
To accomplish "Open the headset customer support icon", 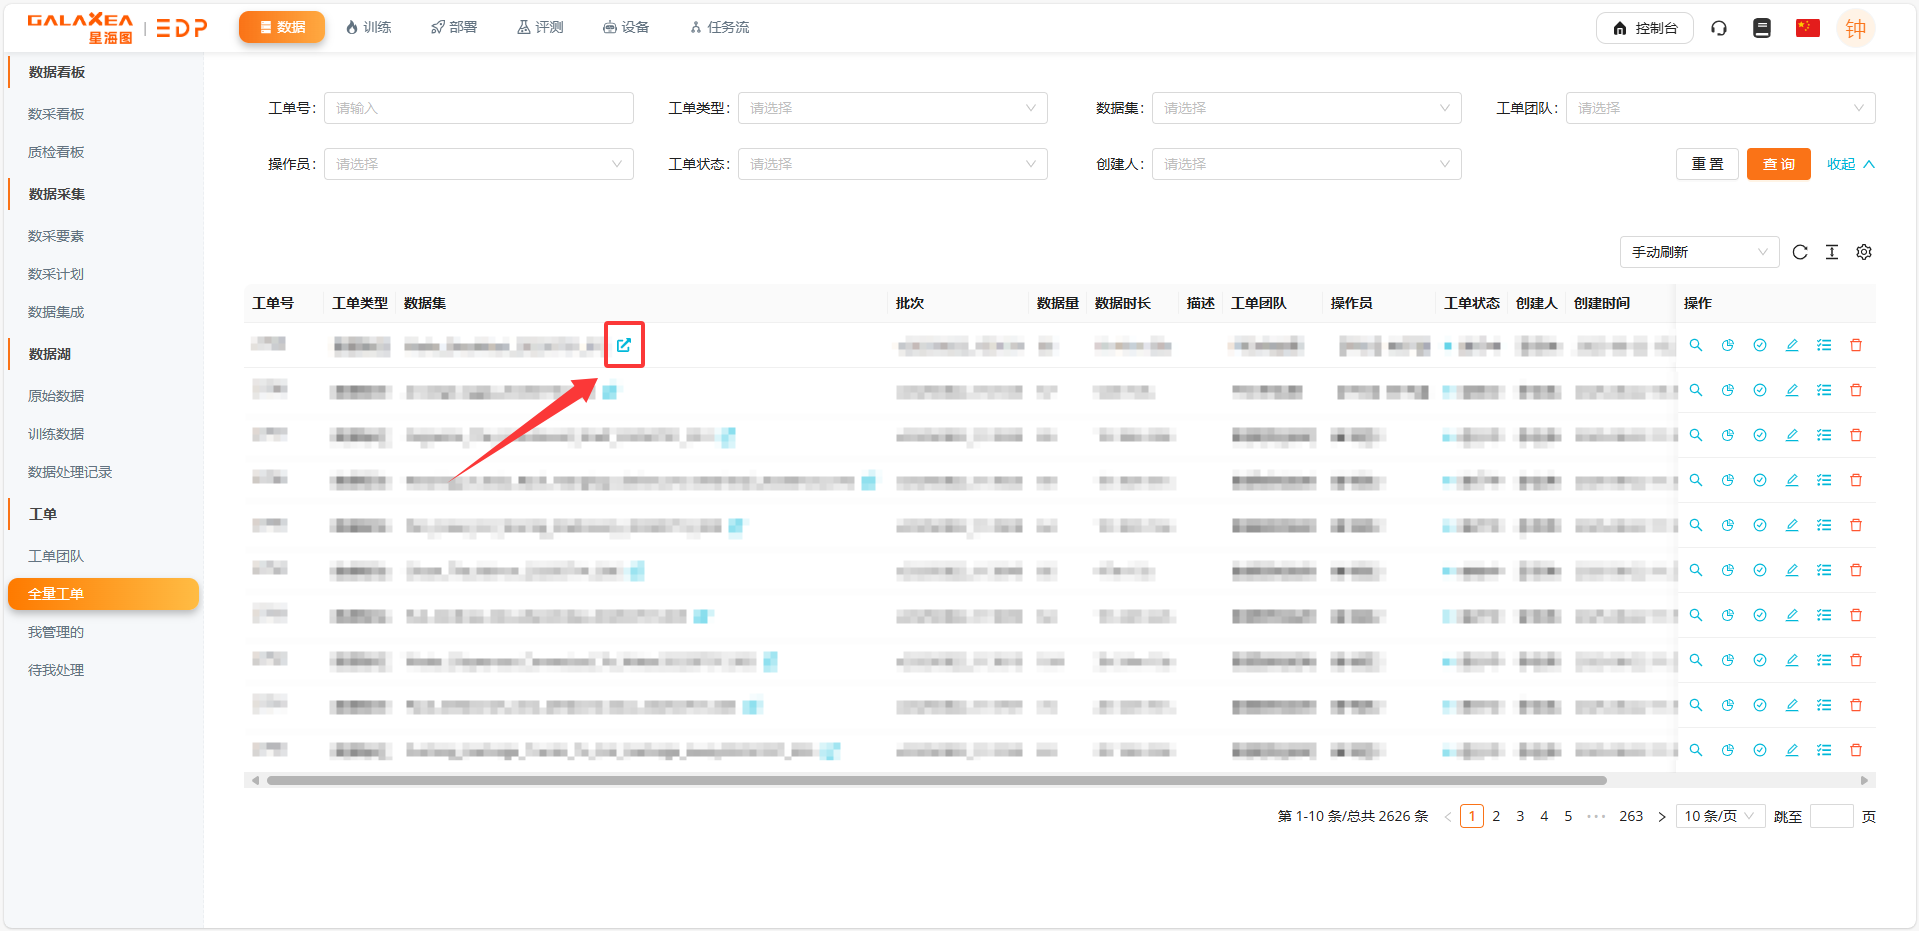I will (x=1719, y=28).
